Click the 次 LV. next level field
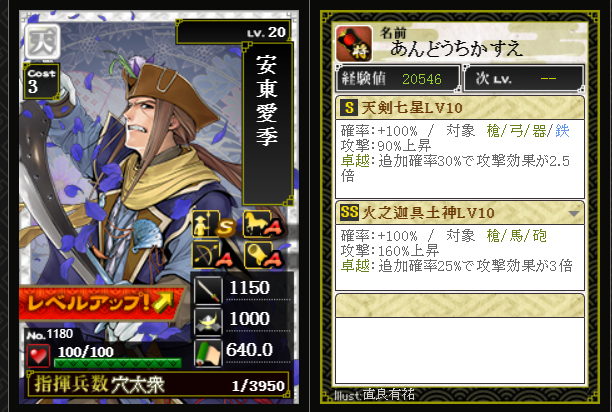 pos(523,78)
